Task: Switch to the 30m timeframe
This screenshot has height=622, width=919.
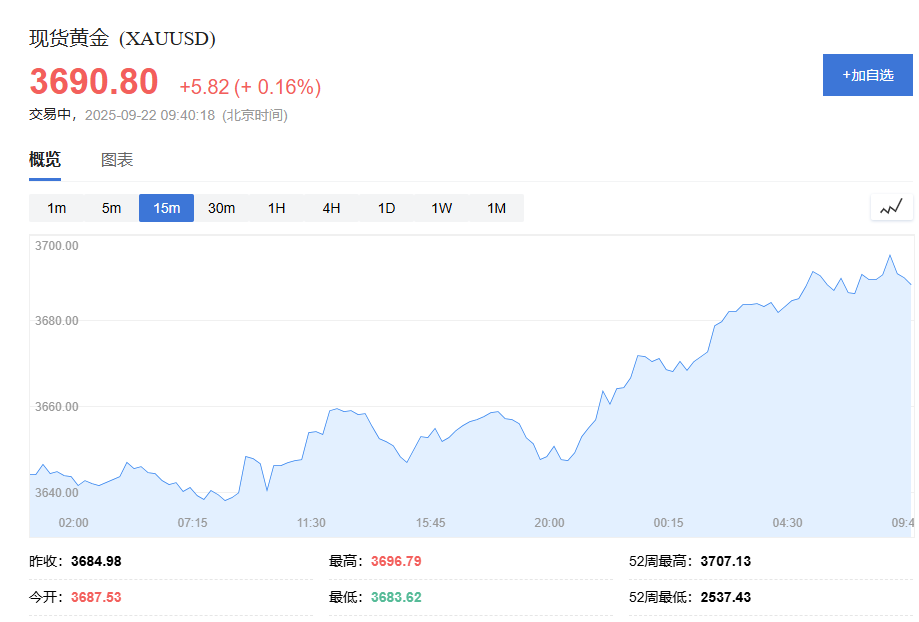Action: click(x=221, y=207)
